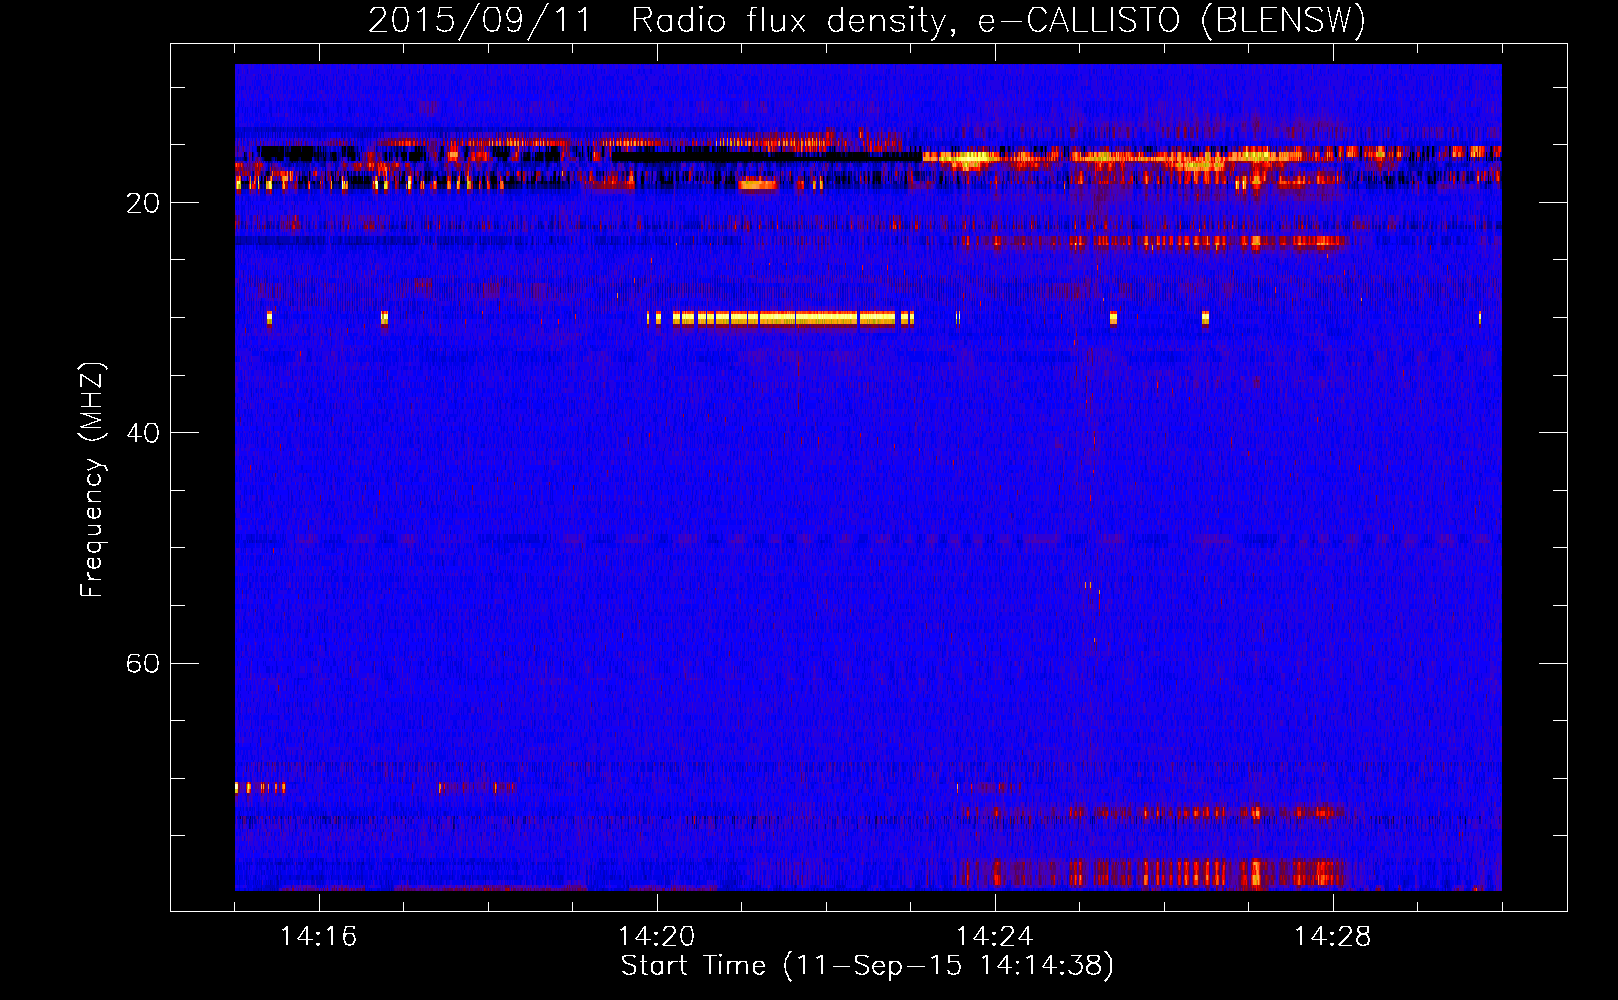Click the 40 MHz frequency tick label
Image resolution: width=1618 pixels, height=1000 pixels.
click(x=142, y=433)
